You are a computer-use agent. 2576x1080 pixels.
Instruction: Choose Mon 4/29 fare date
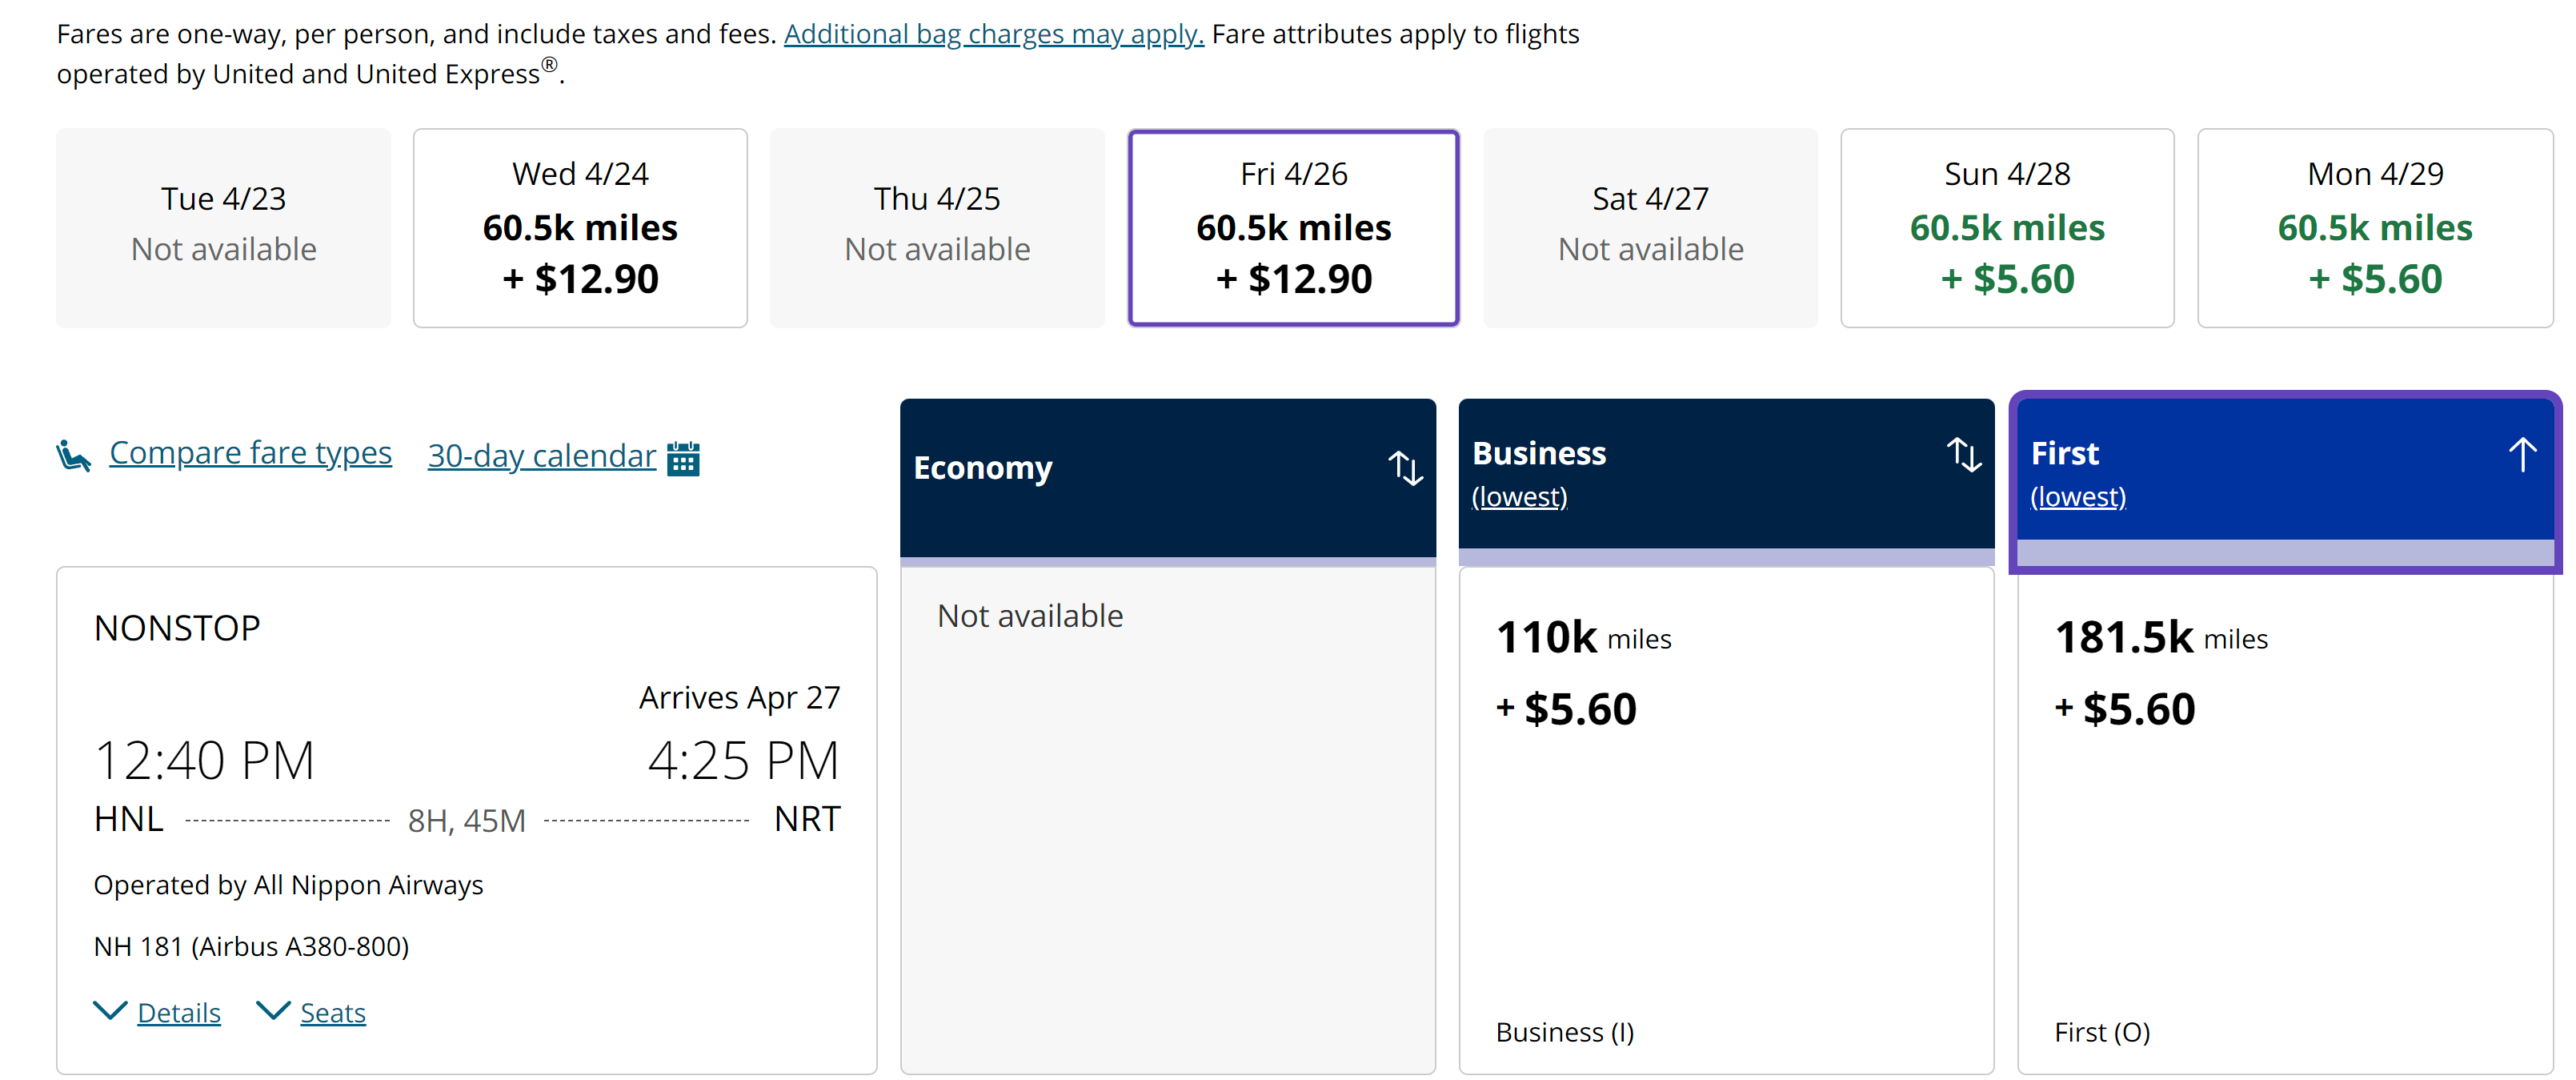coord(2375,227)
